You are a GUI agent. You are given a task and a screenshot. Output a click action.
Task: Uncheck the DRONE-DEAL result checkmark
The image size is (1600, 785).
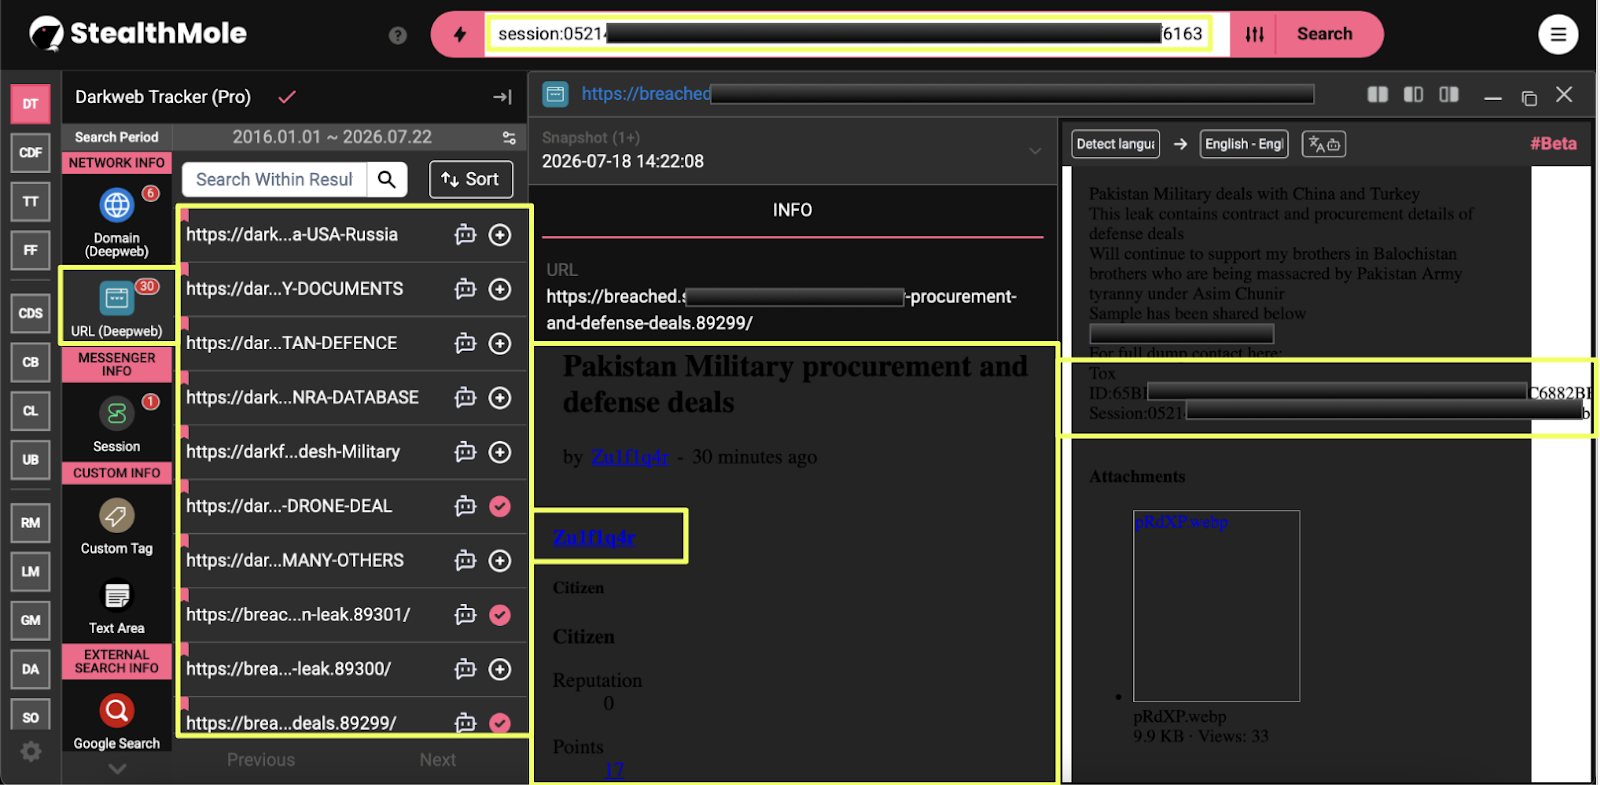500,506
